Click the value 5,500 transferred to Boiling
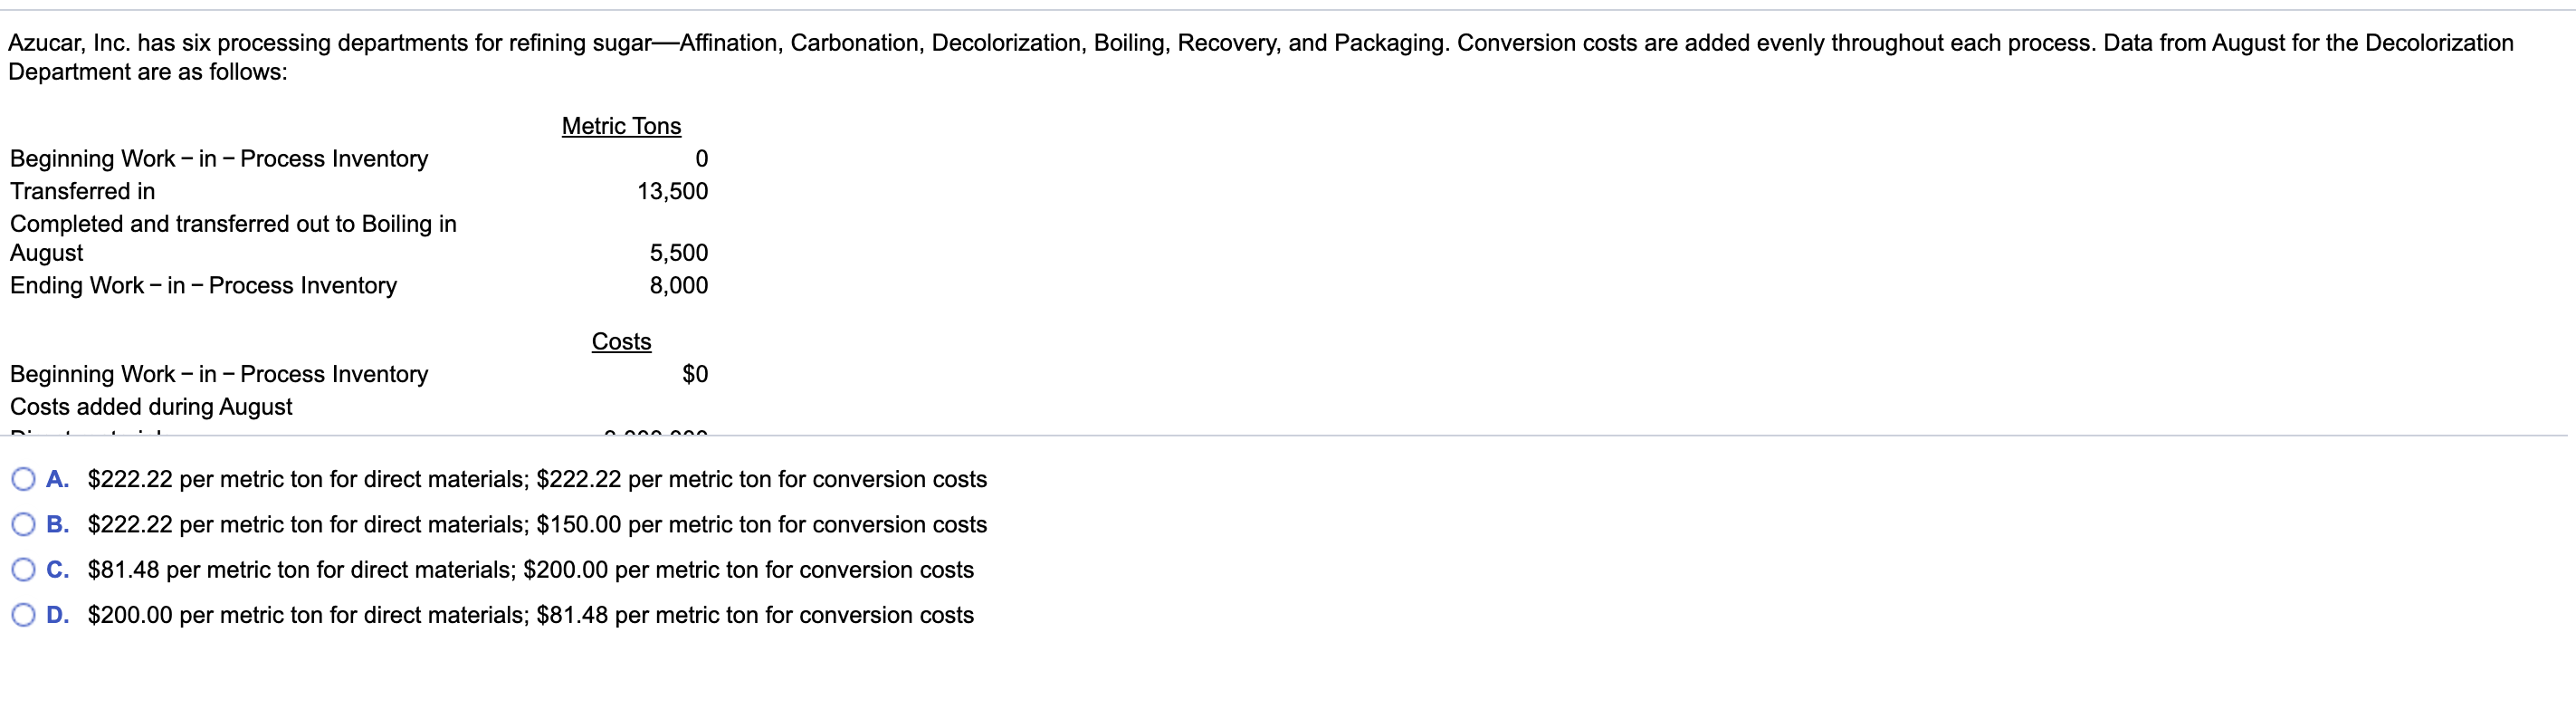The height and width of the screenshot is (709, 2576). [681, 252]
